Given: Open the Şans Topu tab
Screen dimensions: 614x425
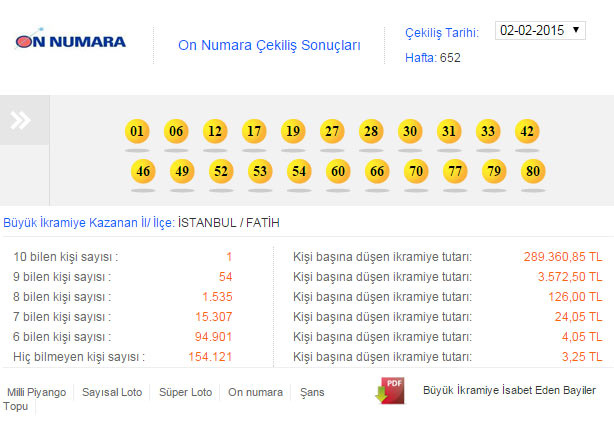Looking at the screenshot, I should coord(312,392).
